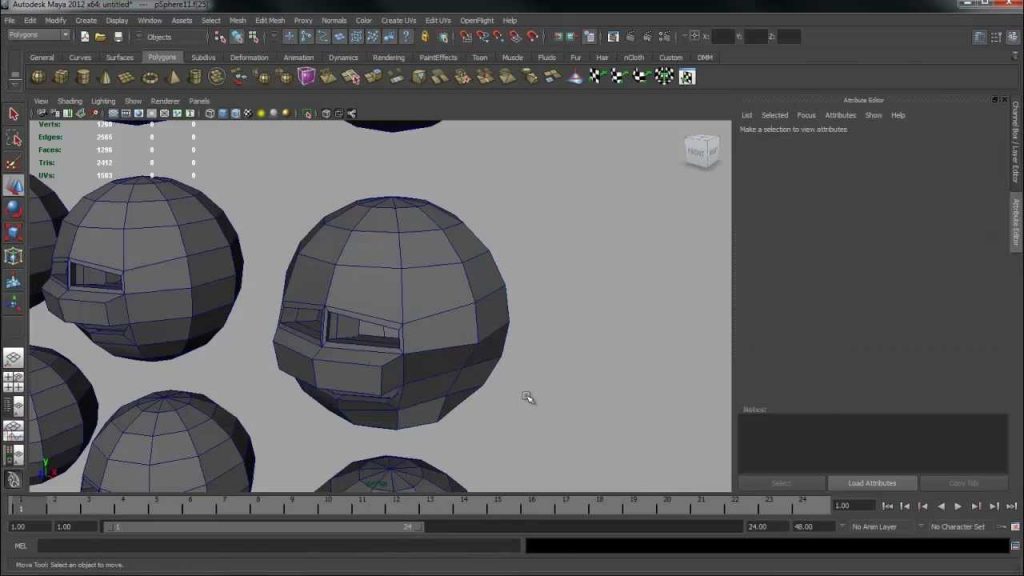The width and height of the screenshot is (1024, 576).
Task: Click the view cube in the viewport
Action: point(702,151)
